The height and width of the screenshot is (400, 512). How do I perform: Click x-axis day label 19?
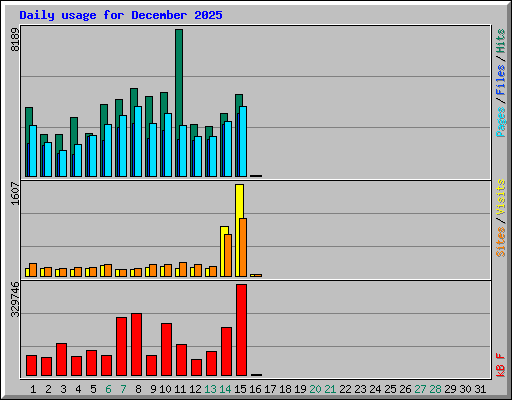tap(300, 389)
